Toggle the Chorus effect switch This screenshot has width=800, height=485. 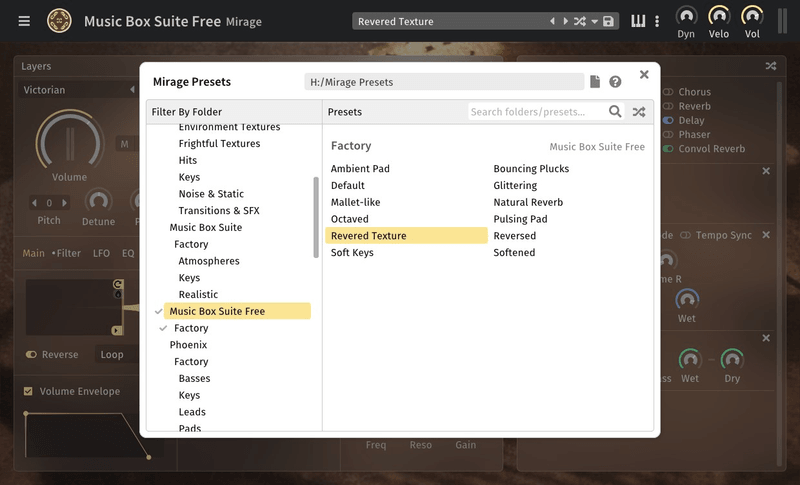(668, 92)
